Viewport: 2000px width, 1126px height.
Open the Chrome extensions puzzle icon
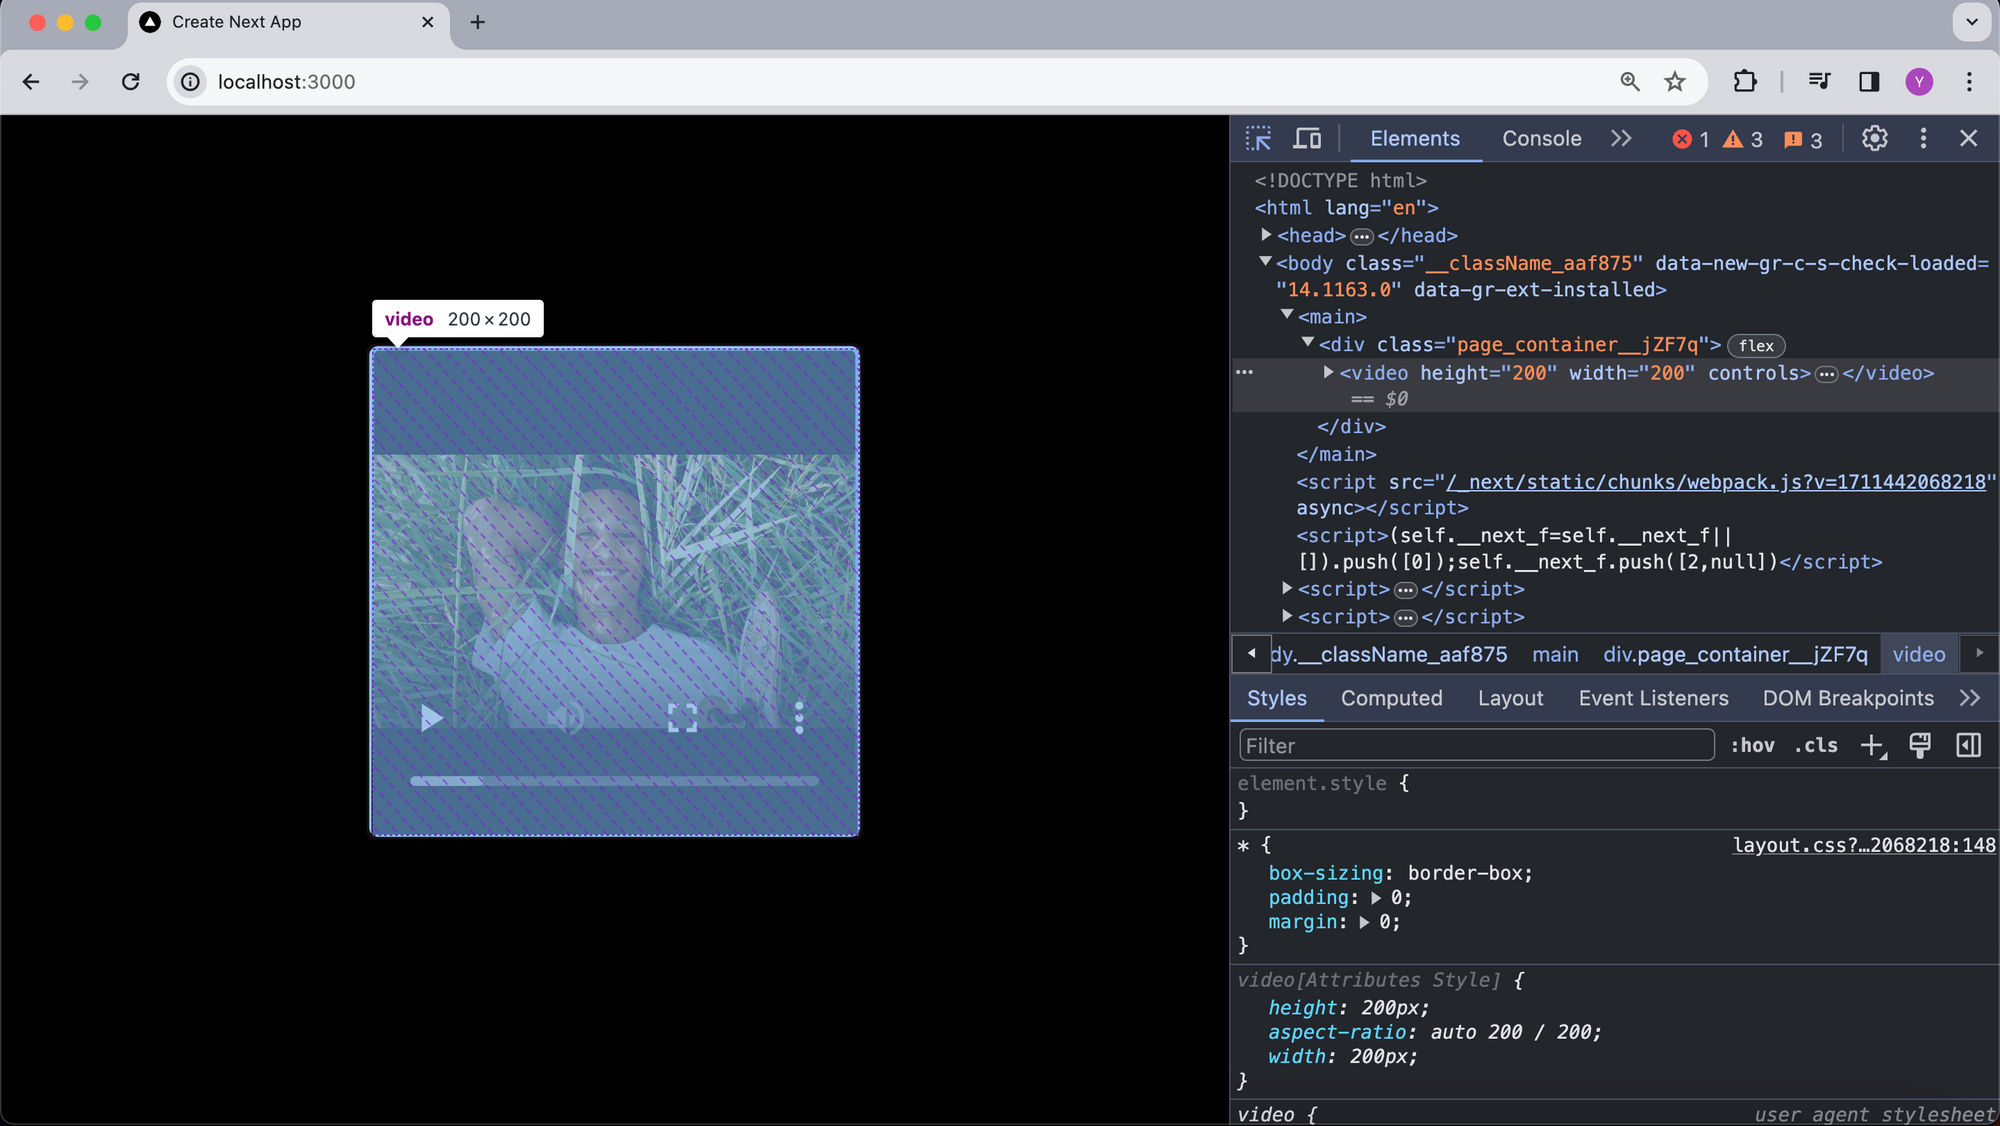tap(1744, 82)
